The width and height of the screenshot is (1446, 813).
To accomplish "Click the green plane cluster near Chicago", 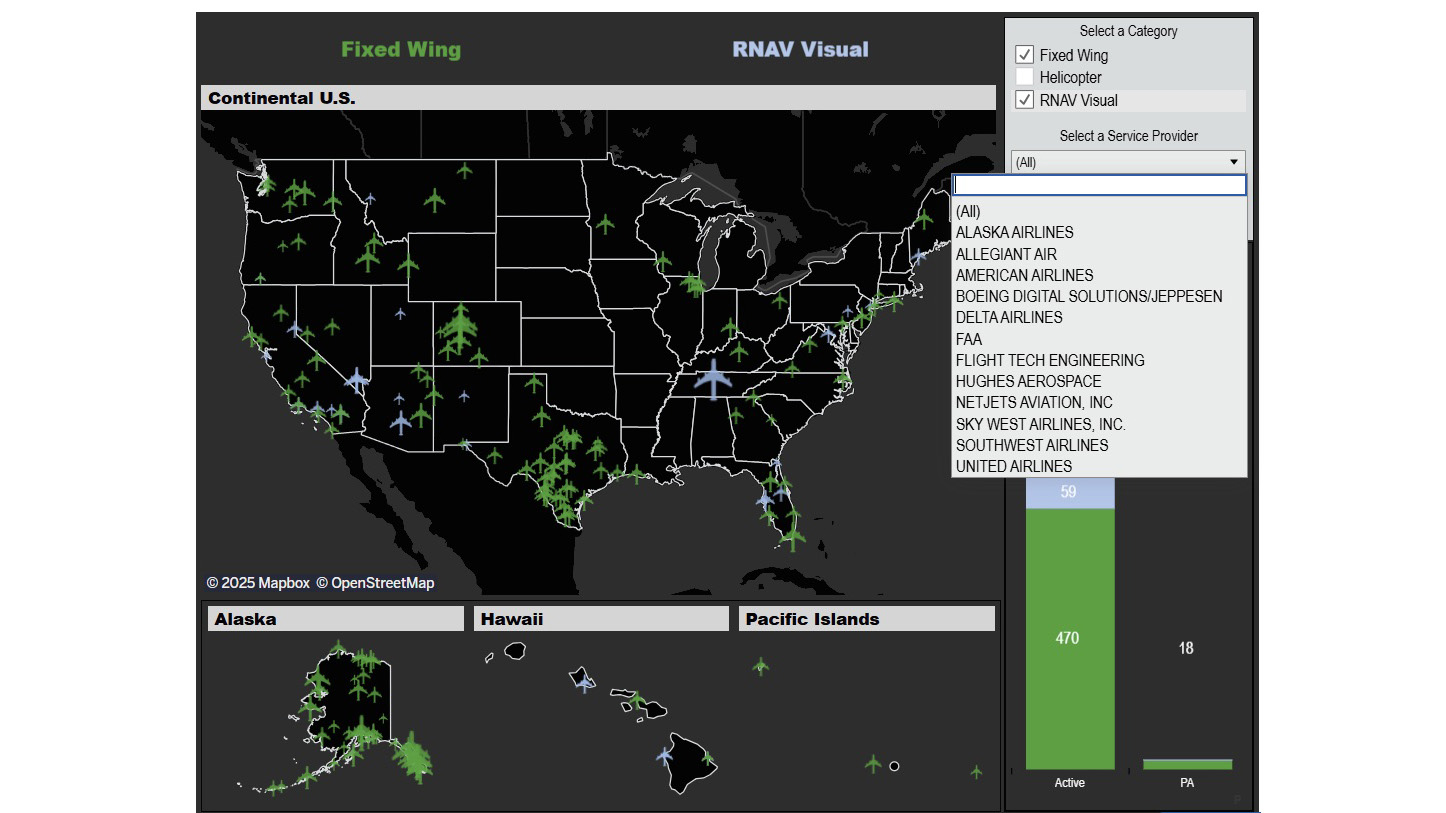I will click(x=692, y=286).
